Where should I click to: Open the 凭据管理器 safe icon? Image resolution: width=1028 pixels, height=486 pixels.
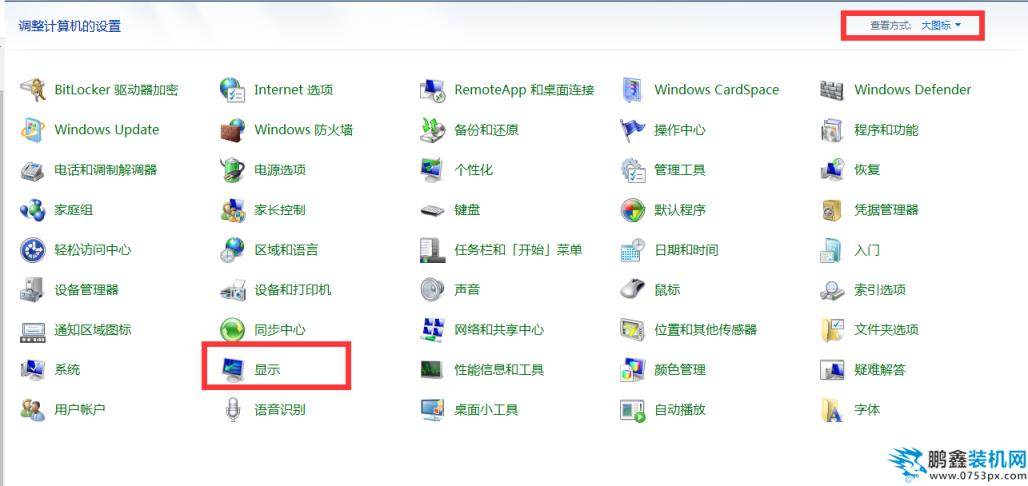pos(832,210)
